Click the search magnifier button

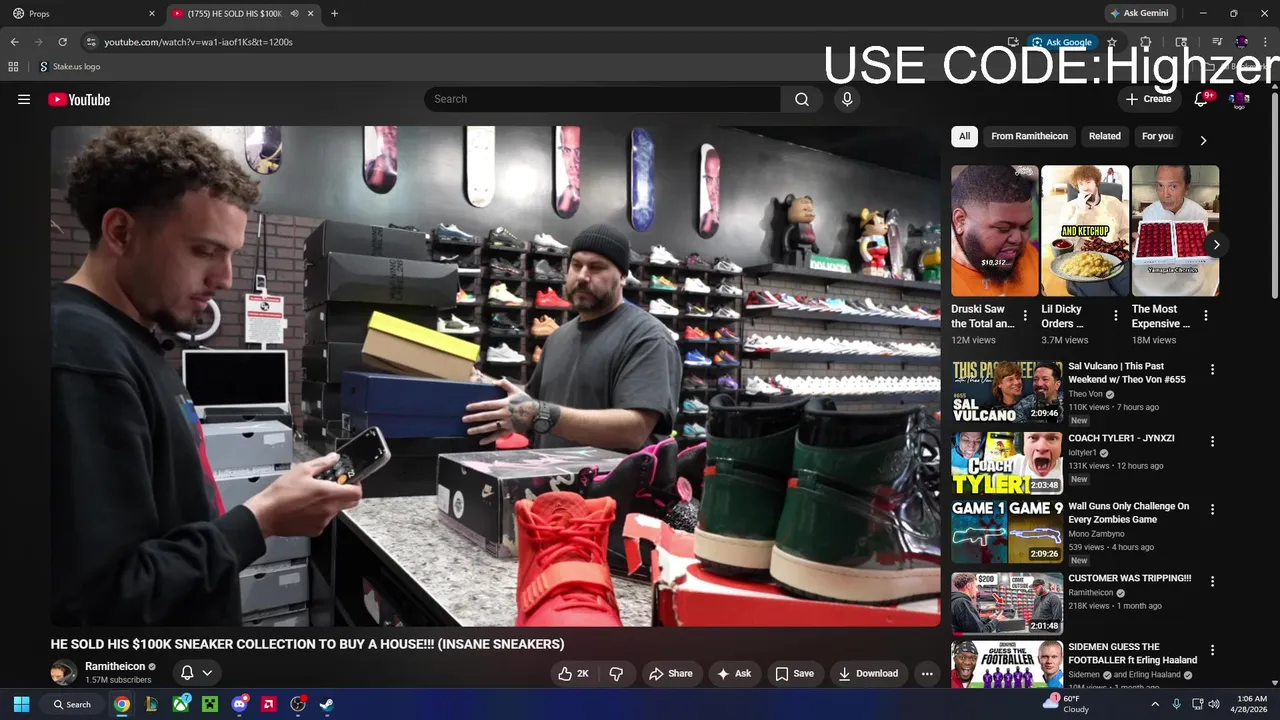(x=802, y=99)
